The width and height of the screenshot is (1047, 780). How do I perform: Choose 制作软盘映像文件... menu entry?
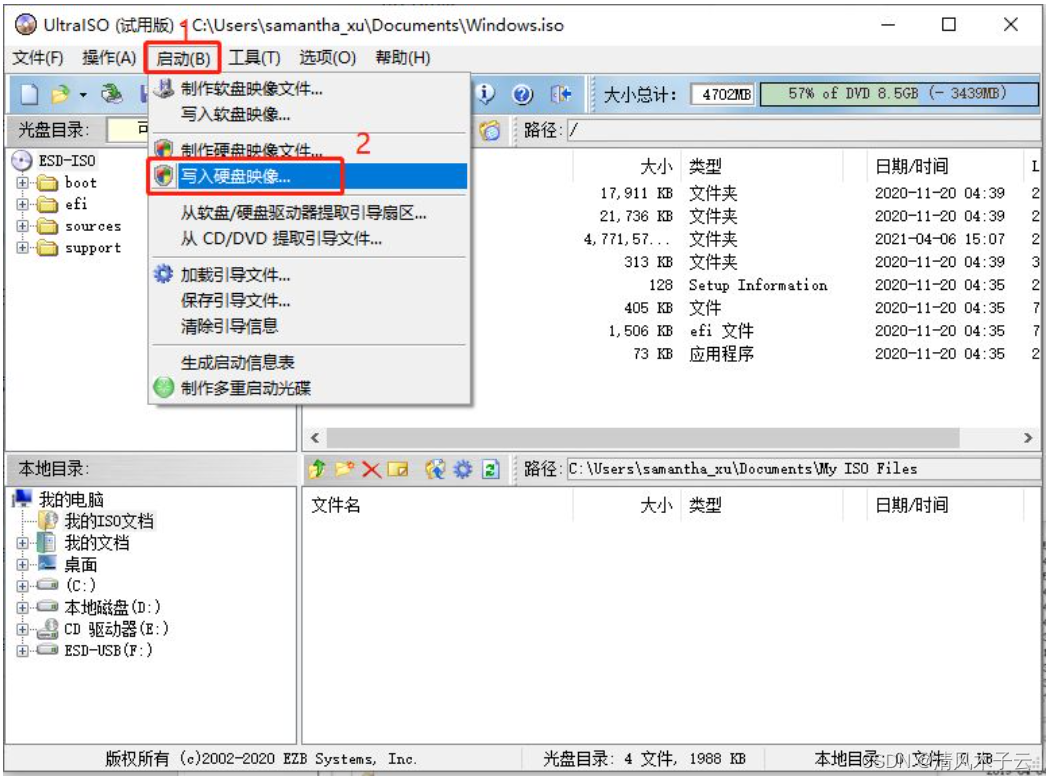click(x=309, y=88)
